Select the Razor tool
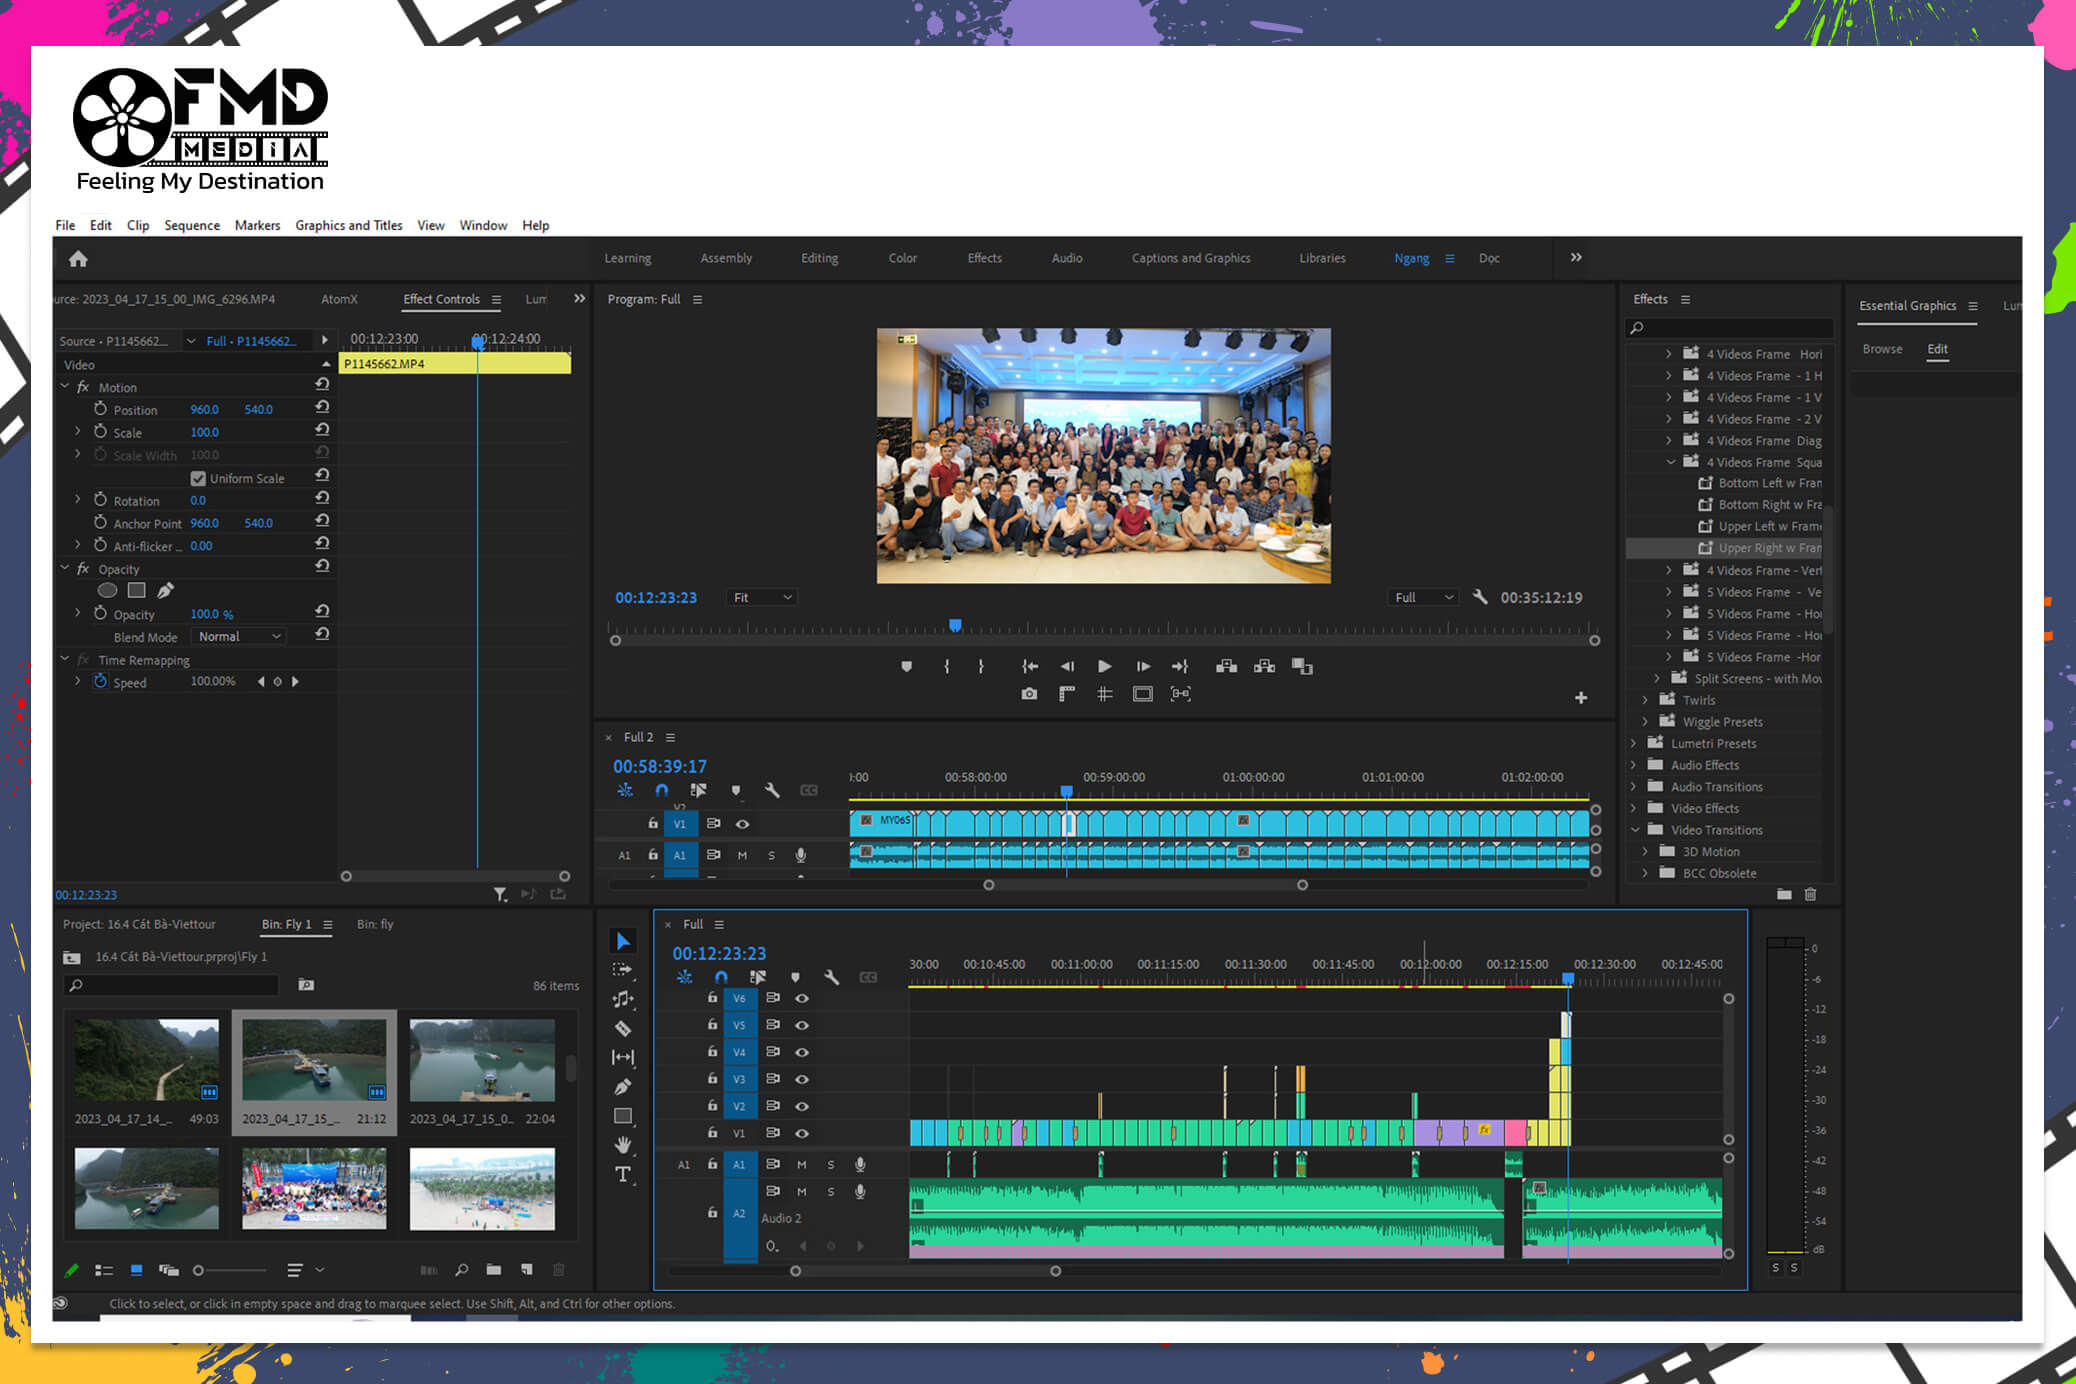This screenshot has height=1384, width=2076. (622, 1028)
